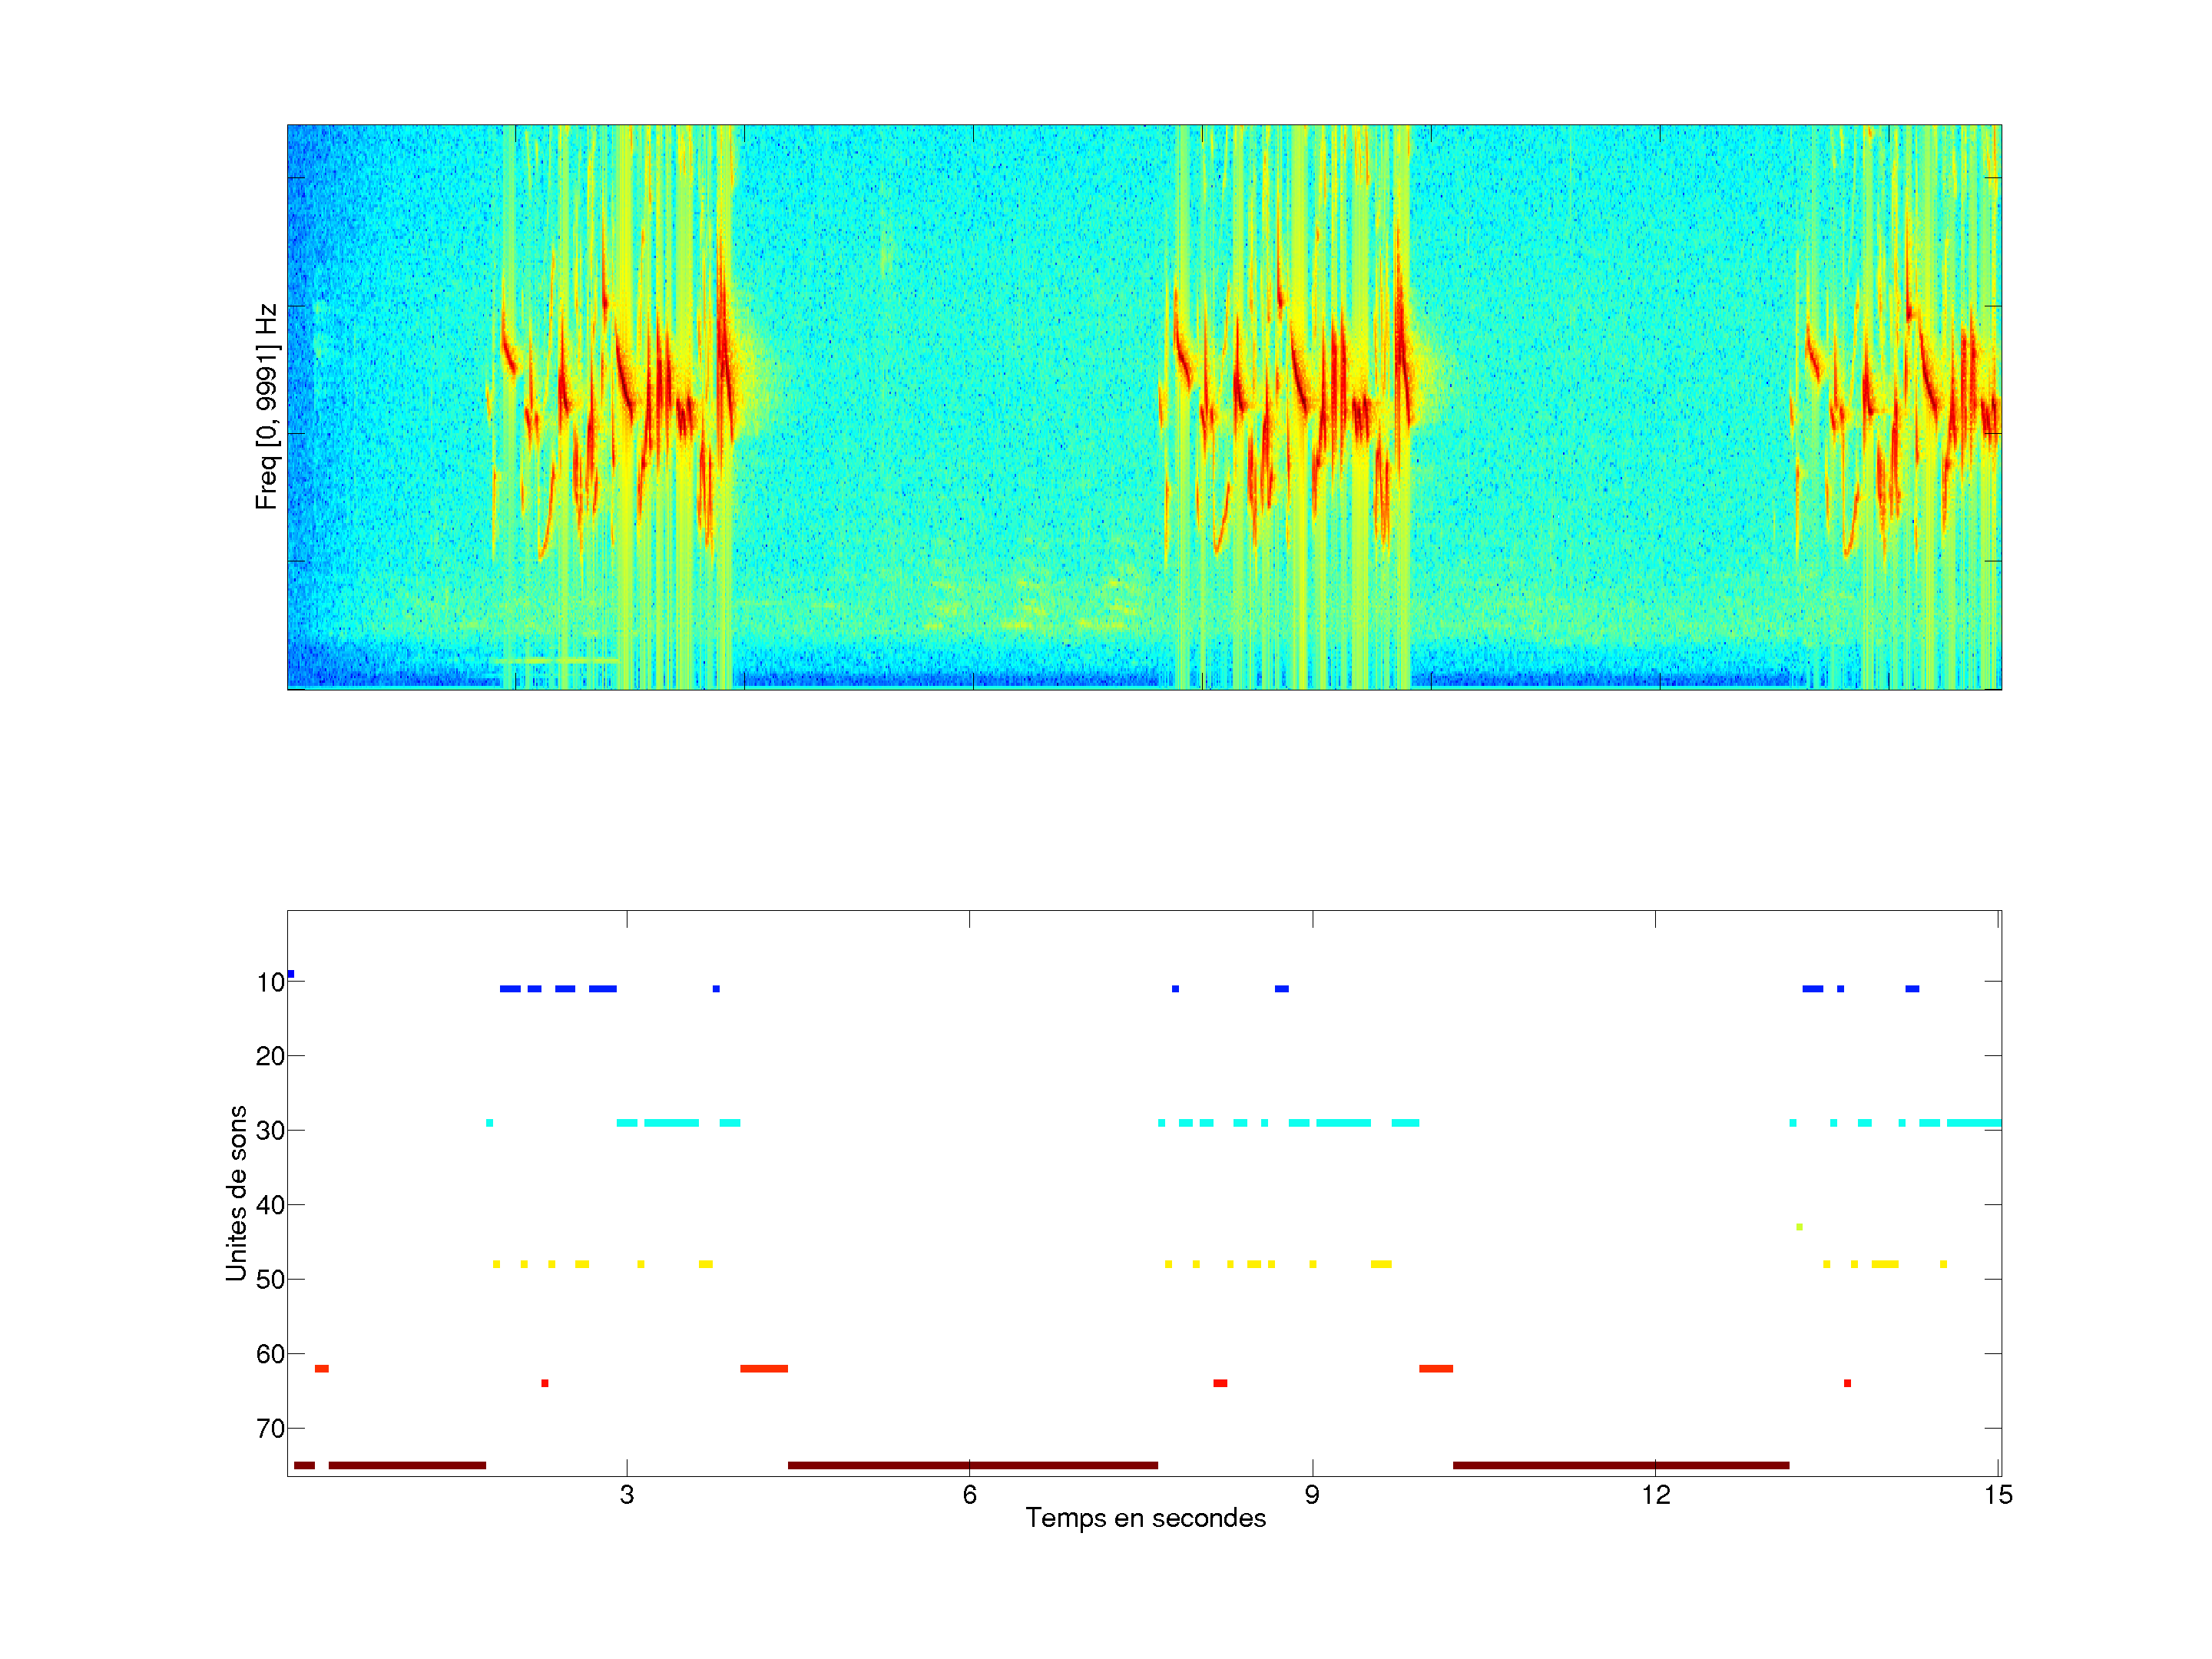
Task: Select the x-axis tick label 9
Action: coord(1312,1495)
